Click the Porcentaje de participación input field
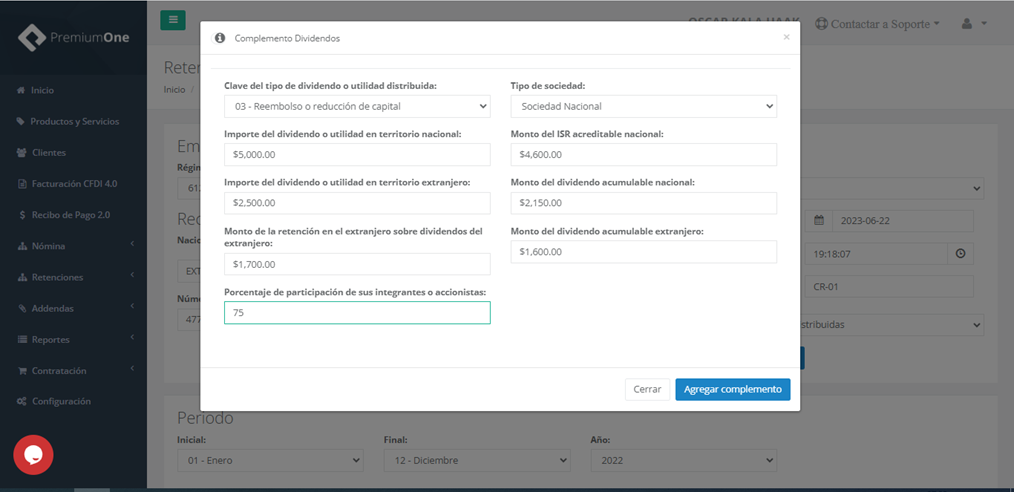This screenshot has width=1014, height=492. pyautogui.click(x=357, y=313)
